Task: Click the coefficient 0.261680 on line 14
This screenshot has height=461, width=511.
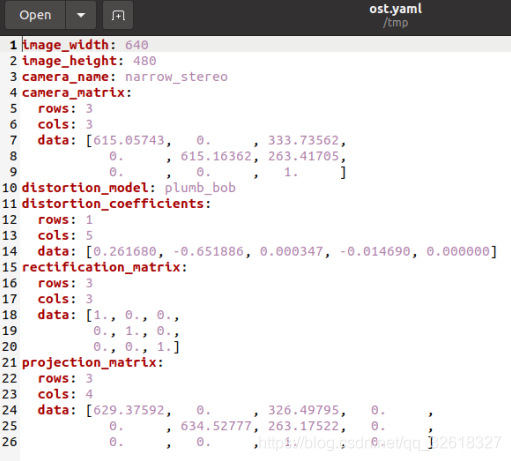Action: 125,252
